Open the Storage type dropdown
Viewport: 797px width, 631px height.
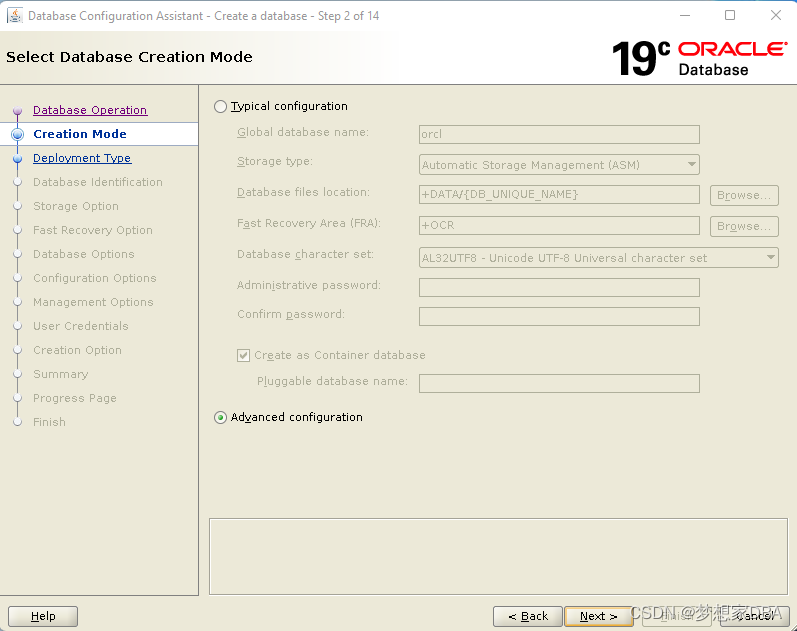click(559, 165)
